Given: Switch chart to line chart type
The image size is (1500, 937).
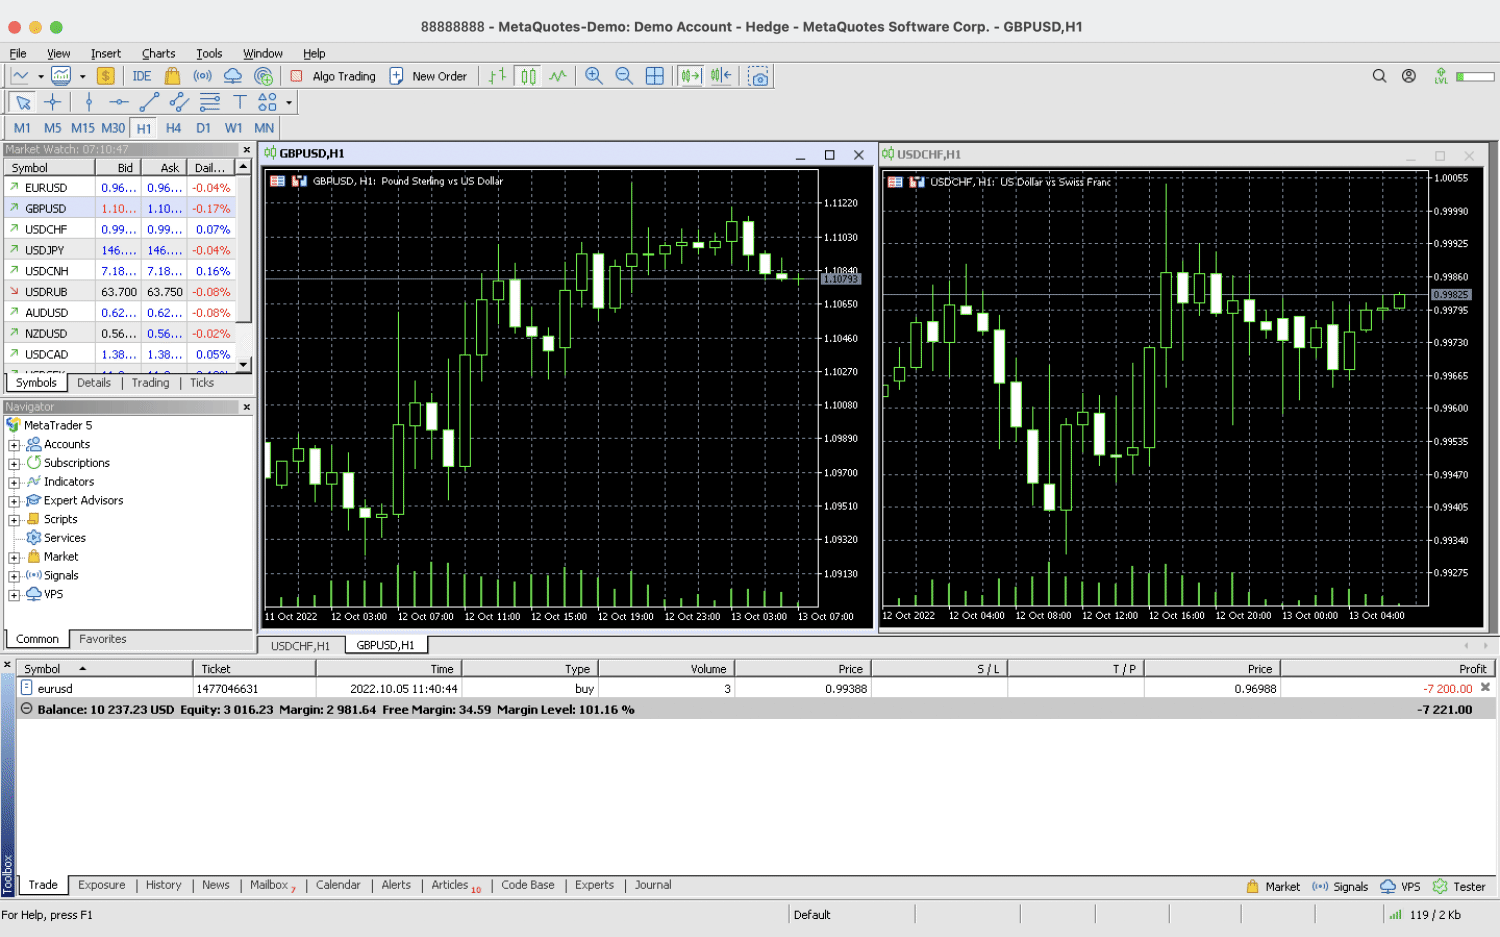Looking at the screenshot, I should 558,76.
